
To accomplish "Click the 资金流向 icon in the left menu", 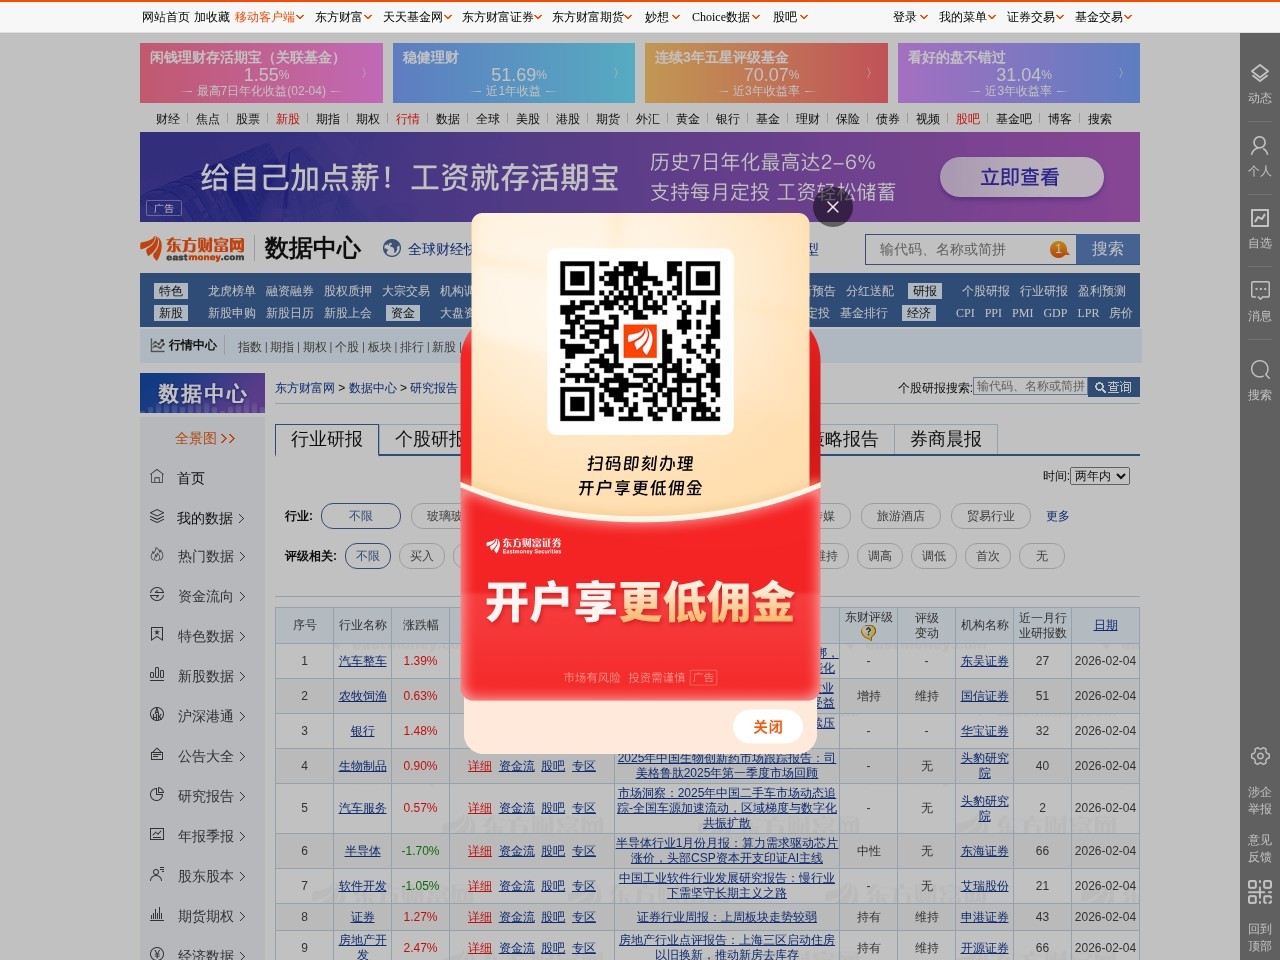I will [x=157, y=595].
